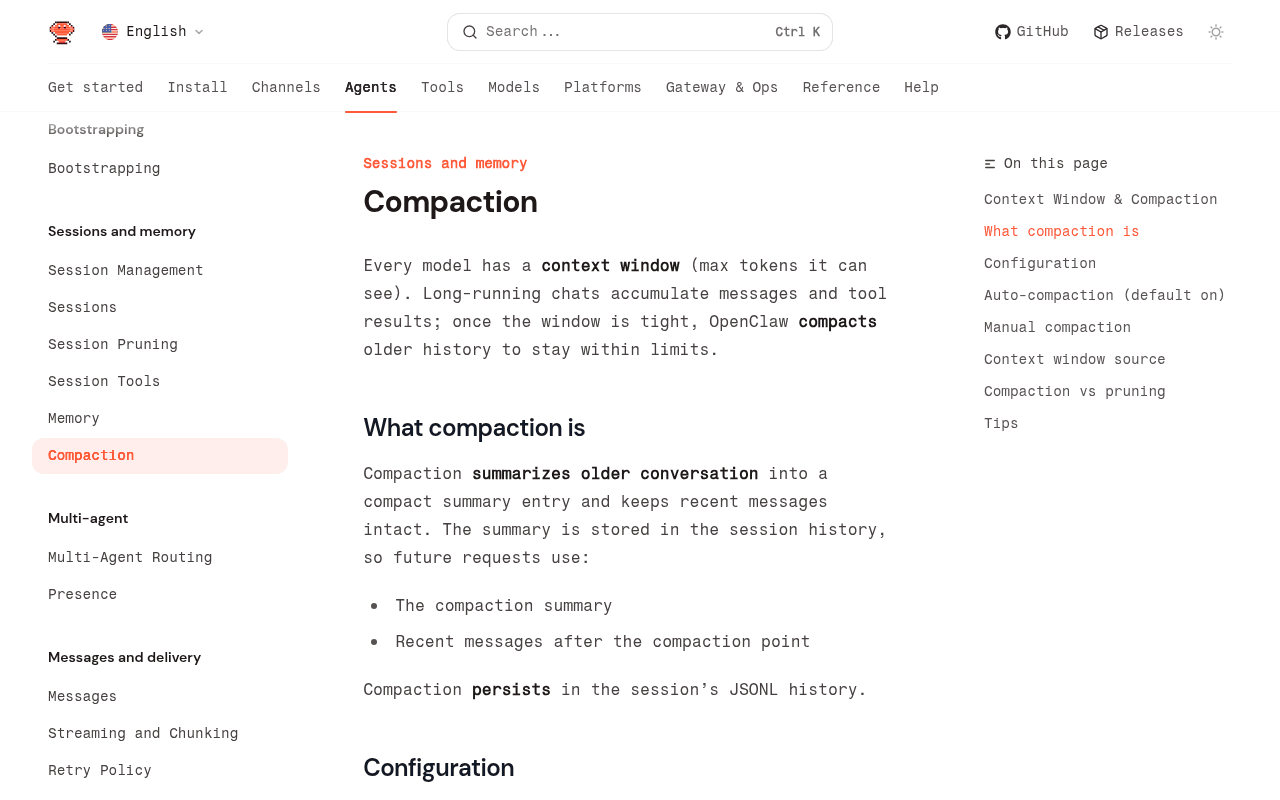
Task: Expand the Multi-agent section
Action: [x=88, y=517]
